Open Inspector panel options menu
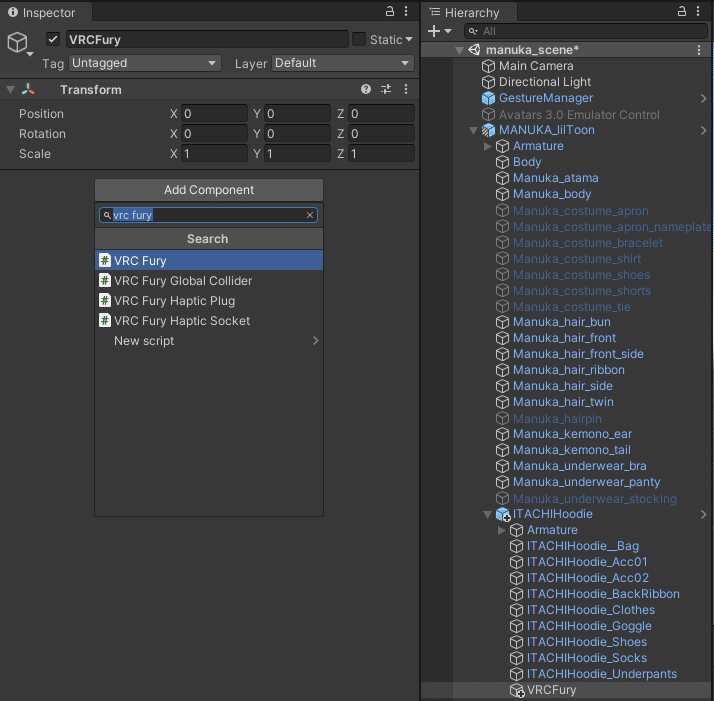The image size is (714, 701). pyautogui.click(x=406, y=11)
